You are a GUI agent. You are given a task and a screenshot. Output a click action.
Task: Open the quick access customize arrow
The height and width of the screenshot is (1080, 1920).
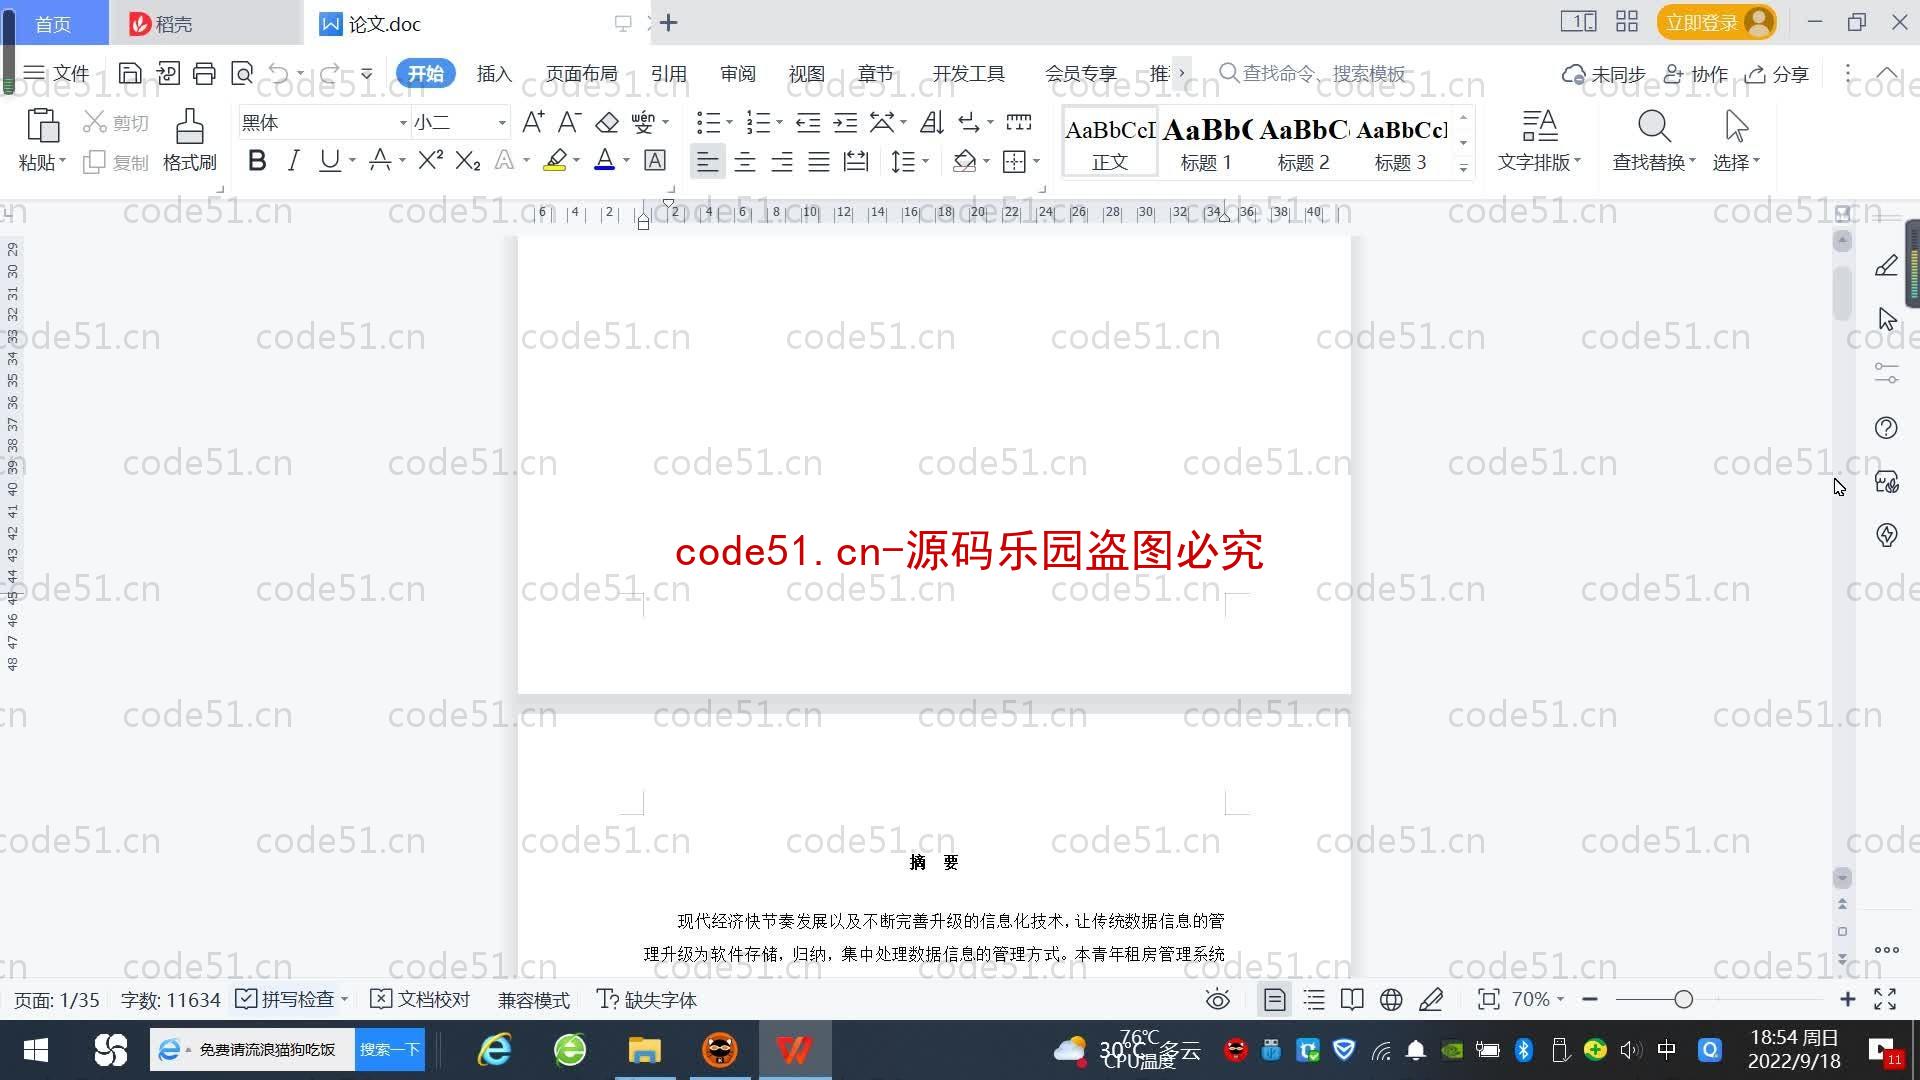click(367, 73)
